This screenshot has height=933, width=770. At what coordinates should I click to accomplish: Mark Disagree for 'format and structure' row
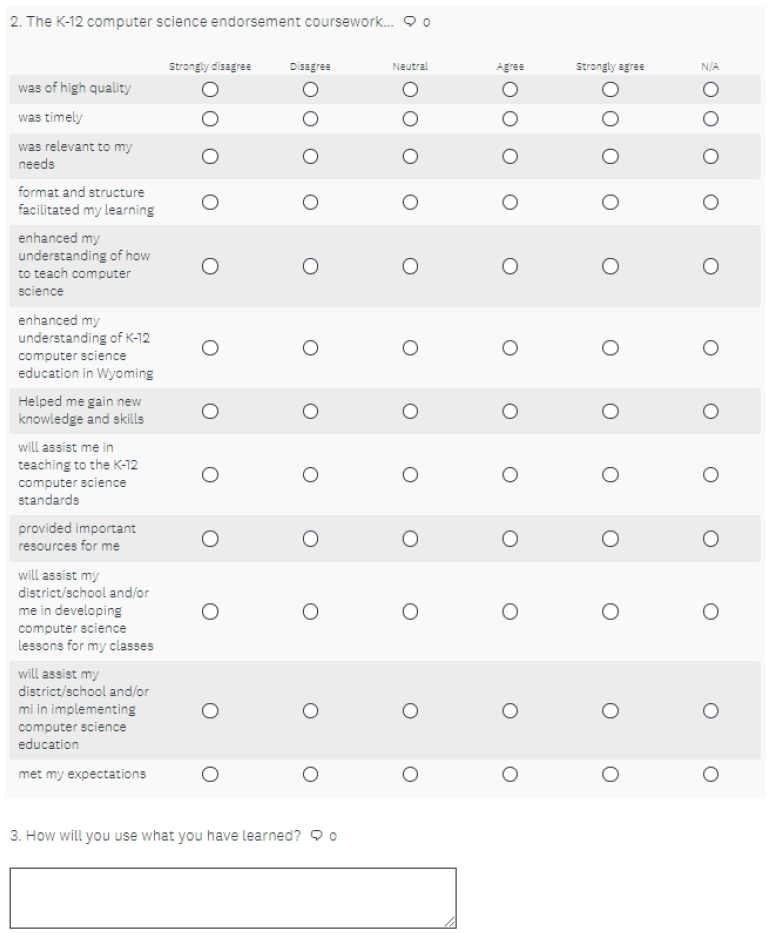[x=310, y=202]
